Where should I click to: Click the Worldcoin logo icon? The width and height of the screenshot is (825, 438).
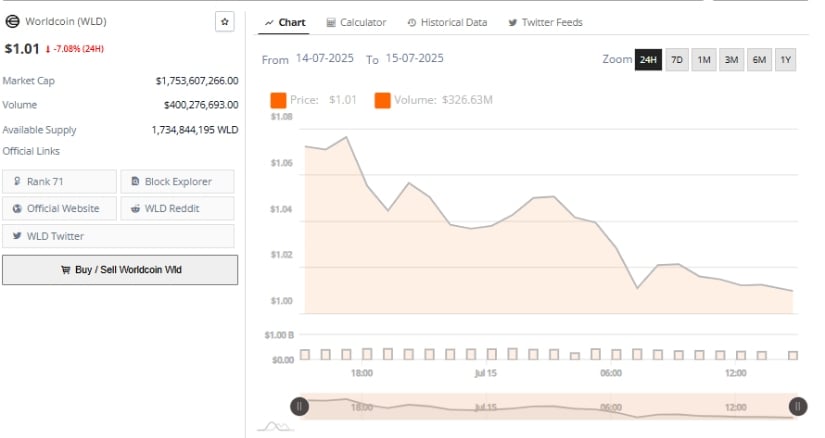12,22
